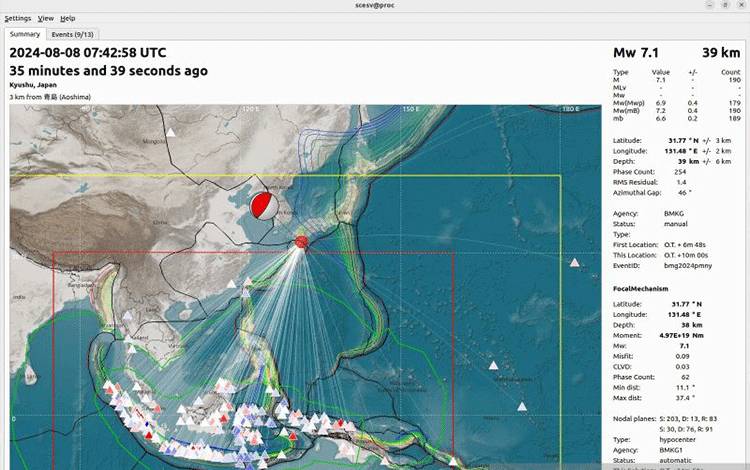Open the View menu
Image resolution: width=750 pixels, height=470 pixels.
coord(45,18)
